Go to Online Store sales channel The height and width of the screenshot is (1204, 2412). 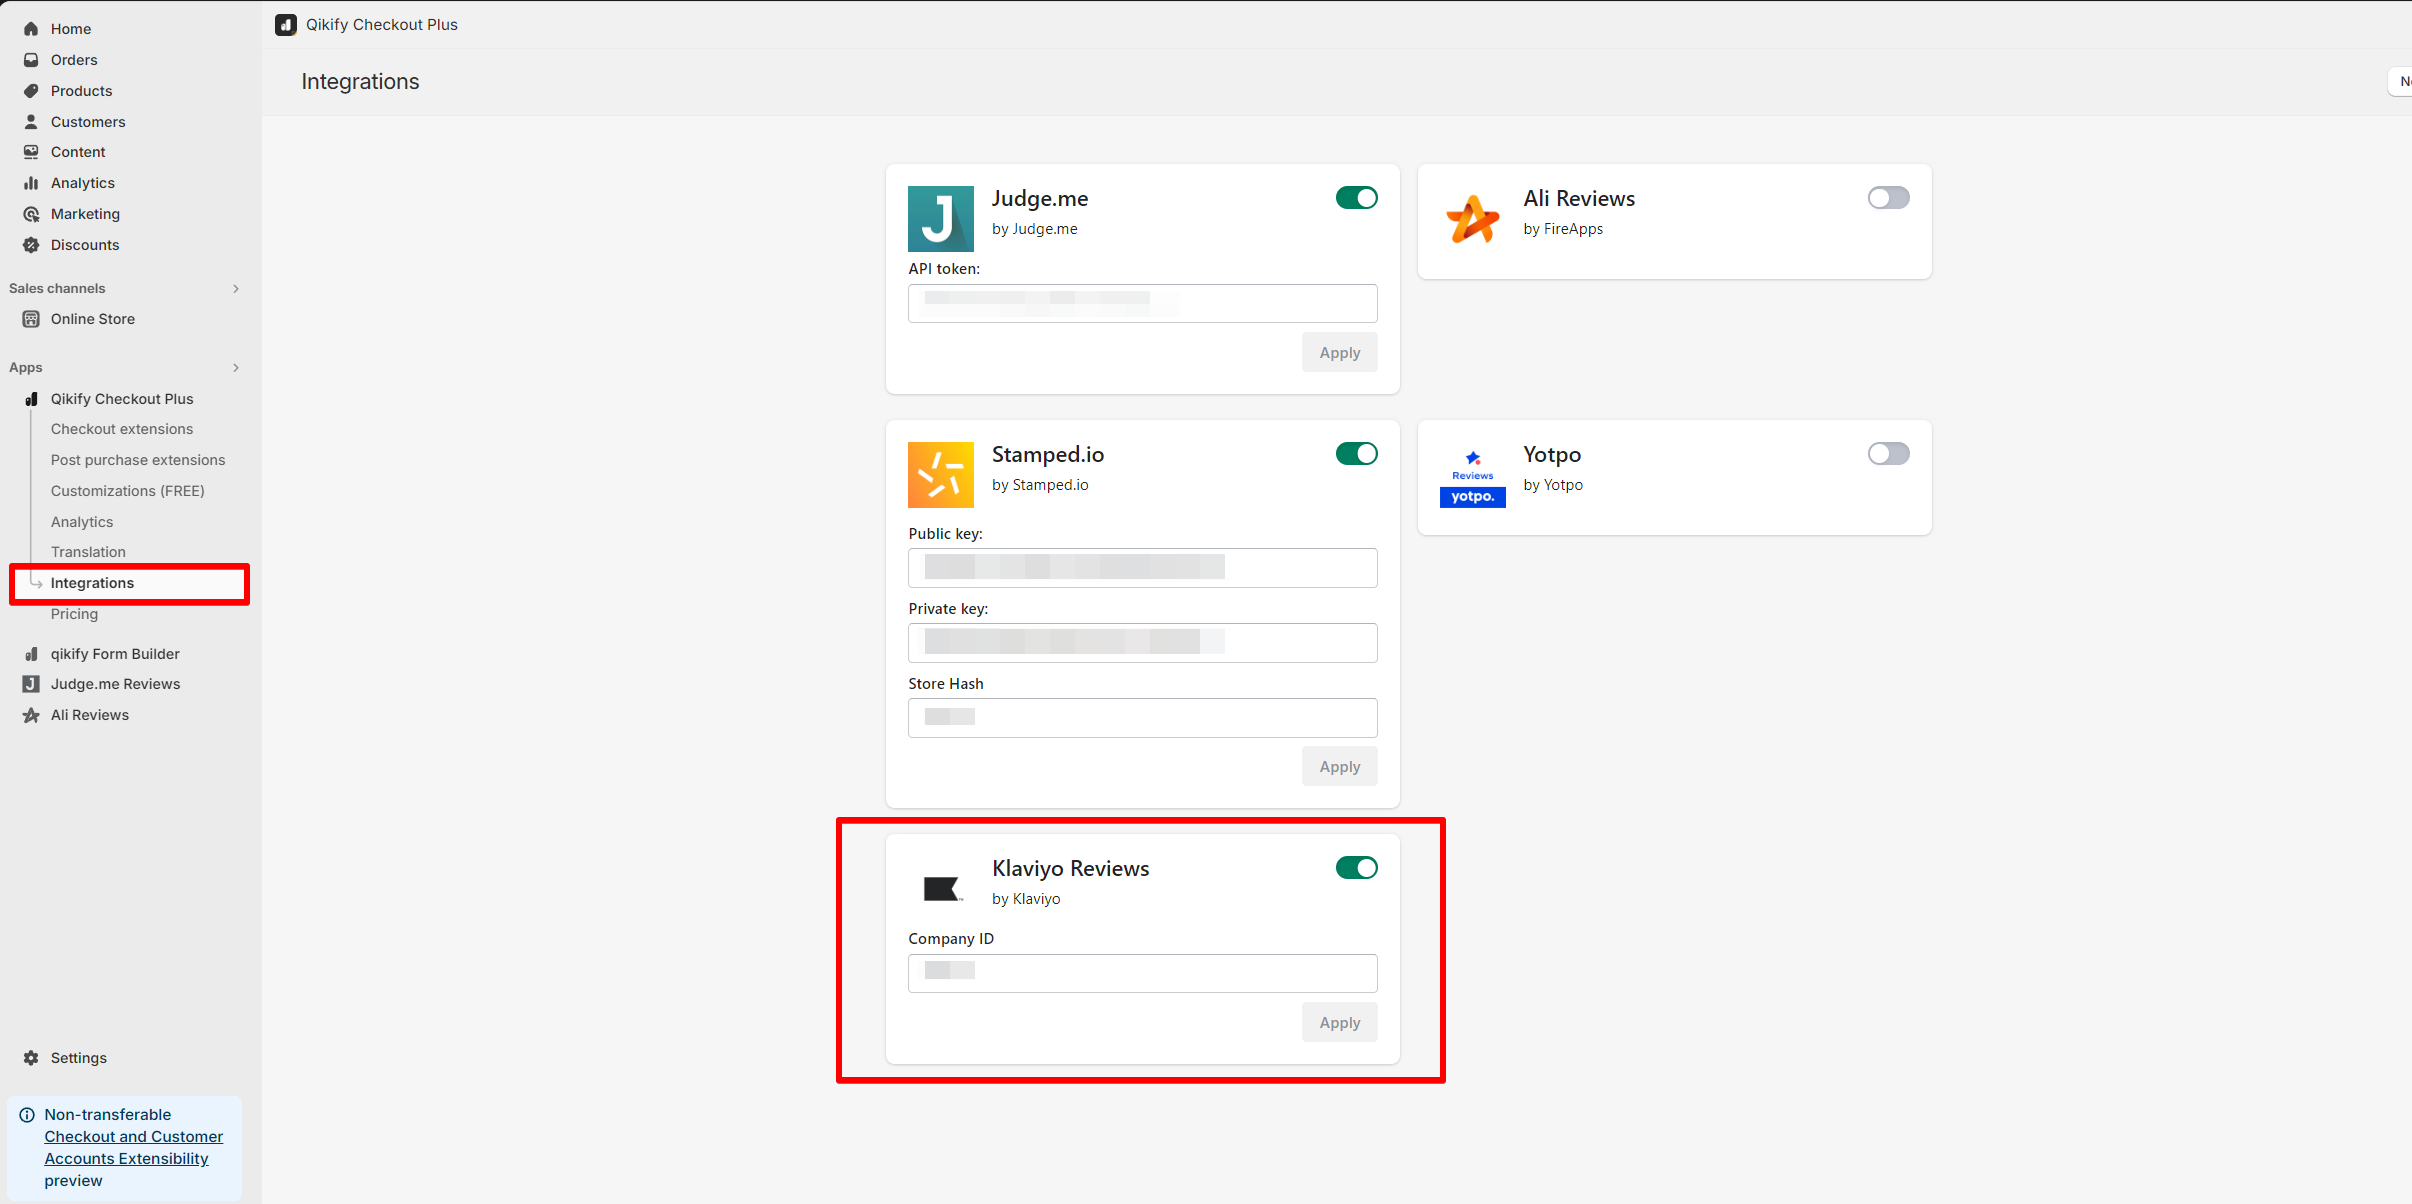tap(93, 319)
